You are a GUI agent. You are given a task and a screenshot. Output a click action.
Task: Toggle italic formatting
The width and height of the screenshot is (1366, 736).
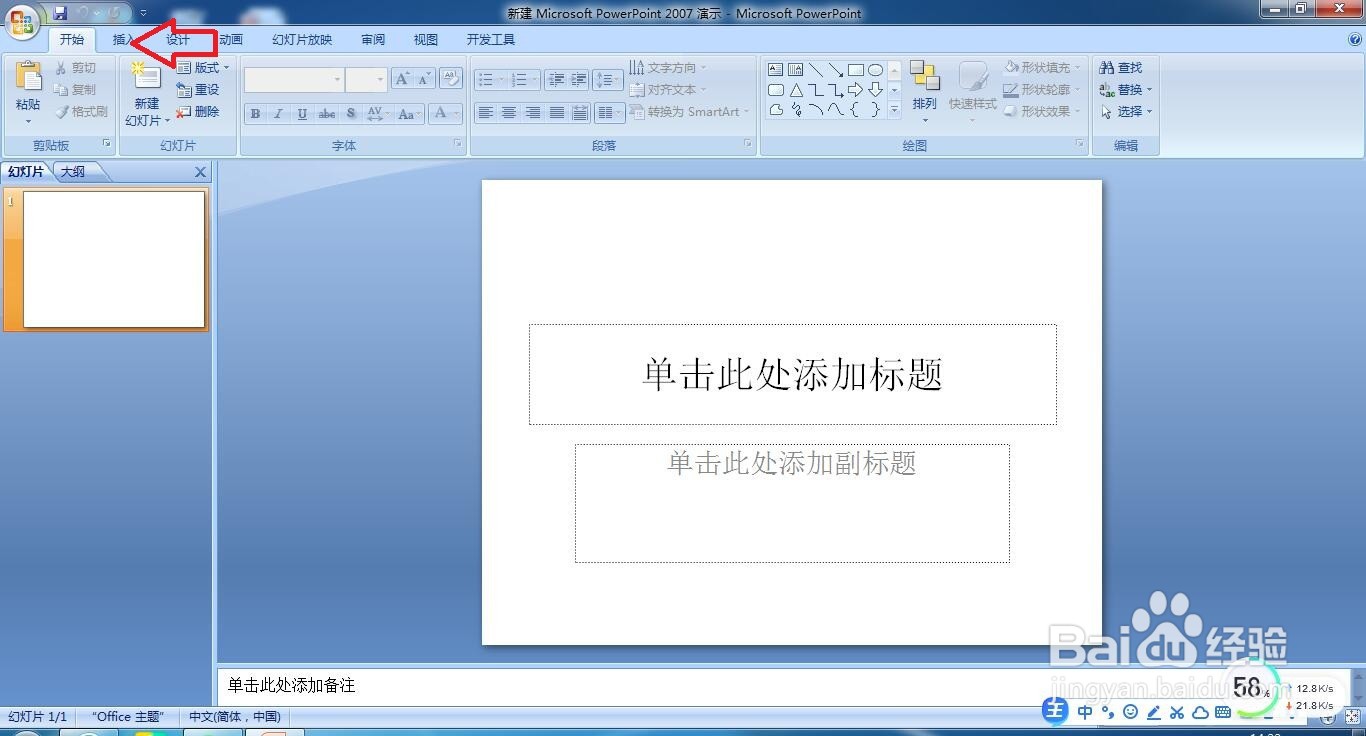click(279, 114)
